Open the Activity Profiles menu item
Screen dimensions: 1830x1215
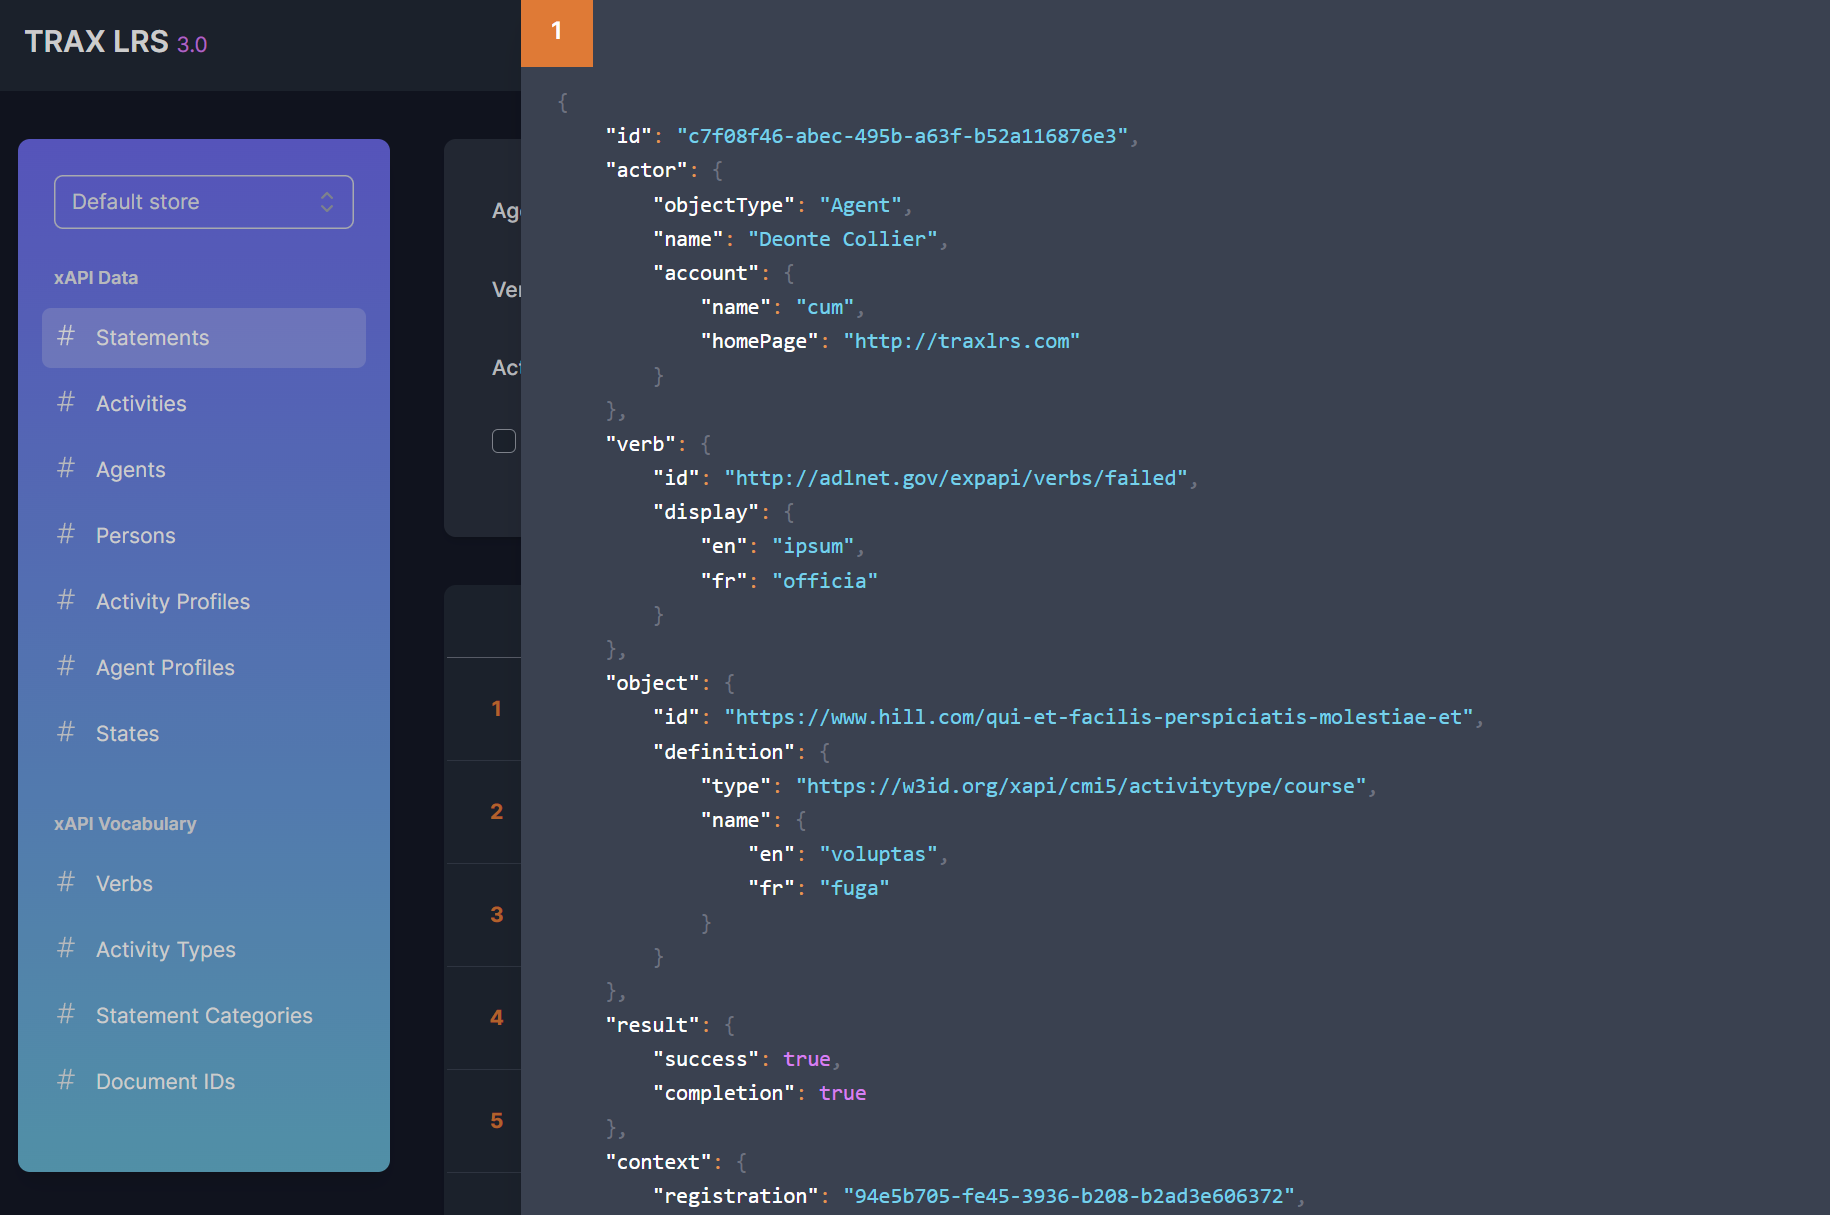[173, 602]
